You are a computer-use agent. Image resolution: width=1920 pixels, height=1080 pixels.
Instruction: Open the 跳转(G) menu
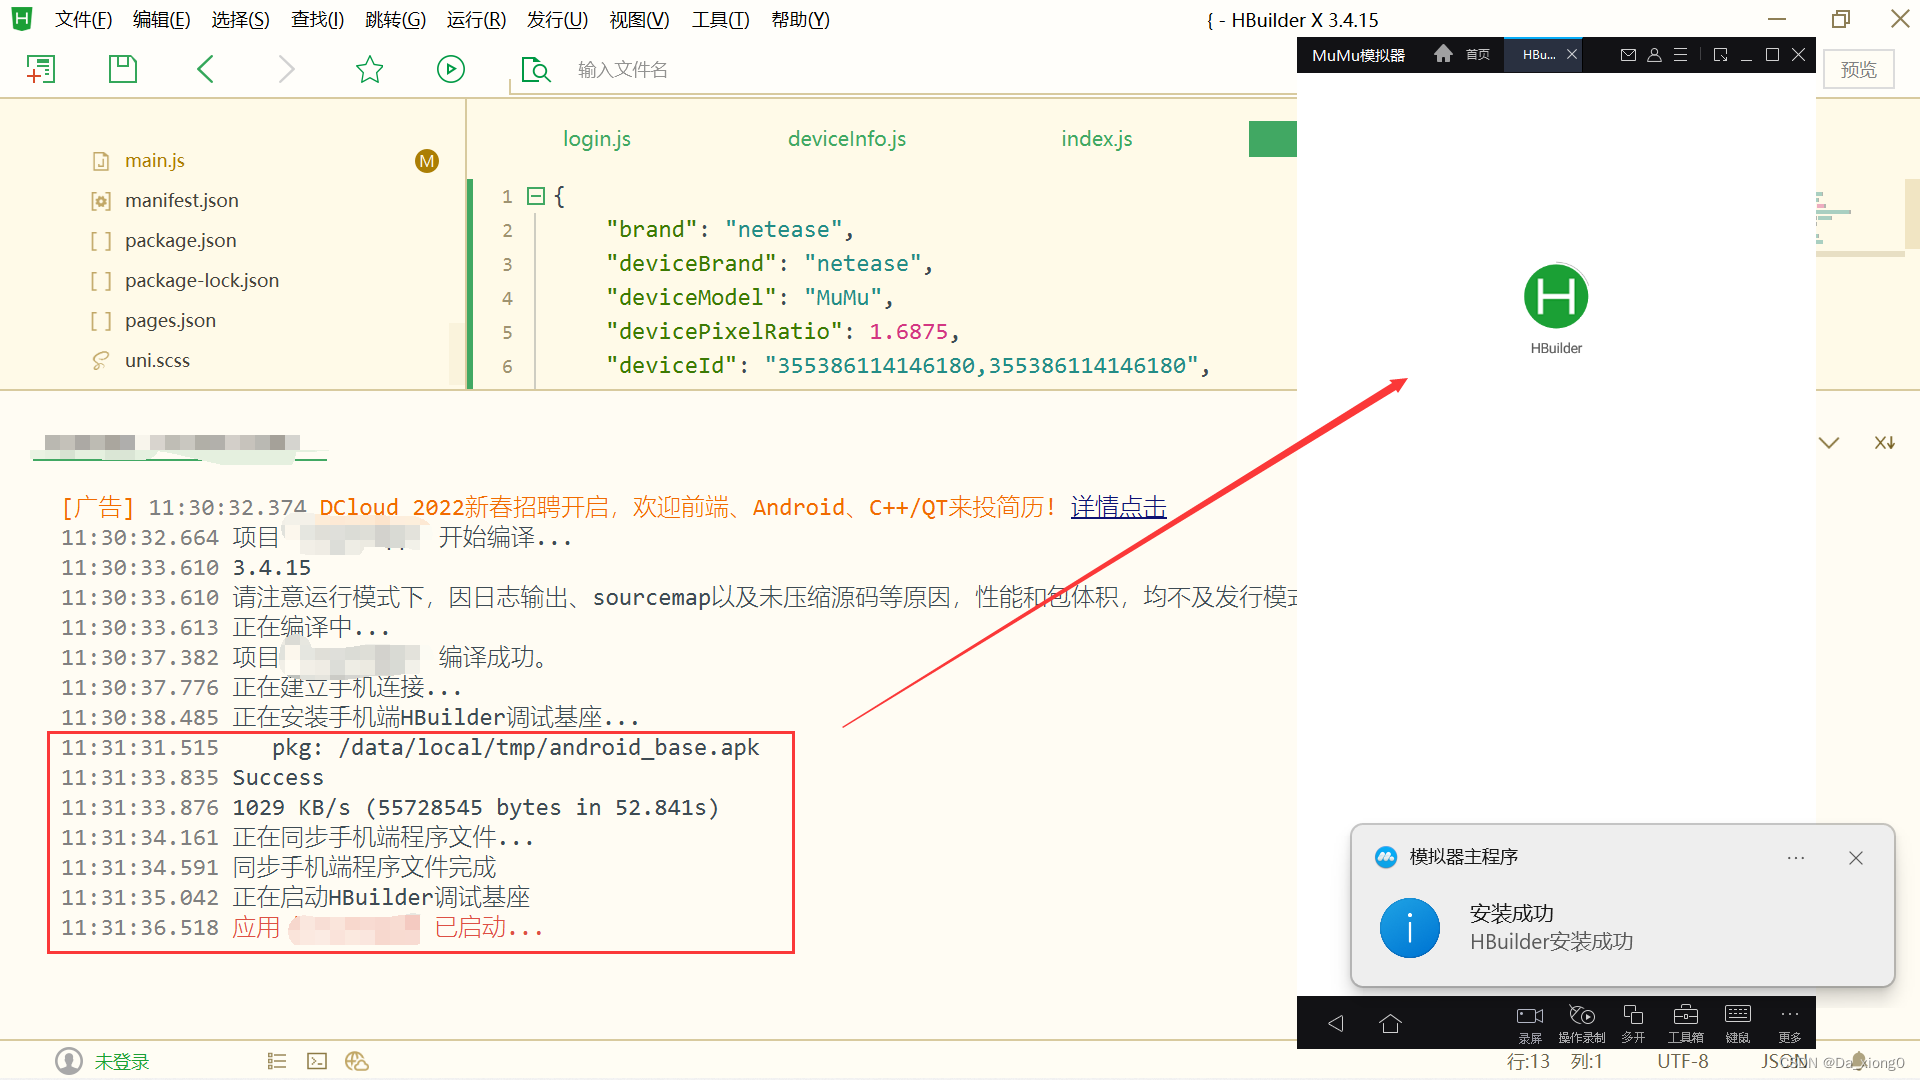click(395, 20)
